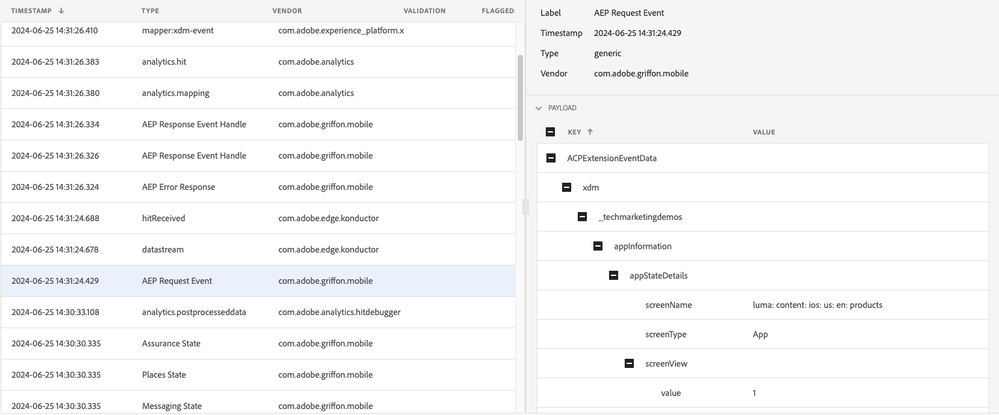Screen dimensions: 999x415
Task: Click the VENDOR column header
Action: (287, 11)
